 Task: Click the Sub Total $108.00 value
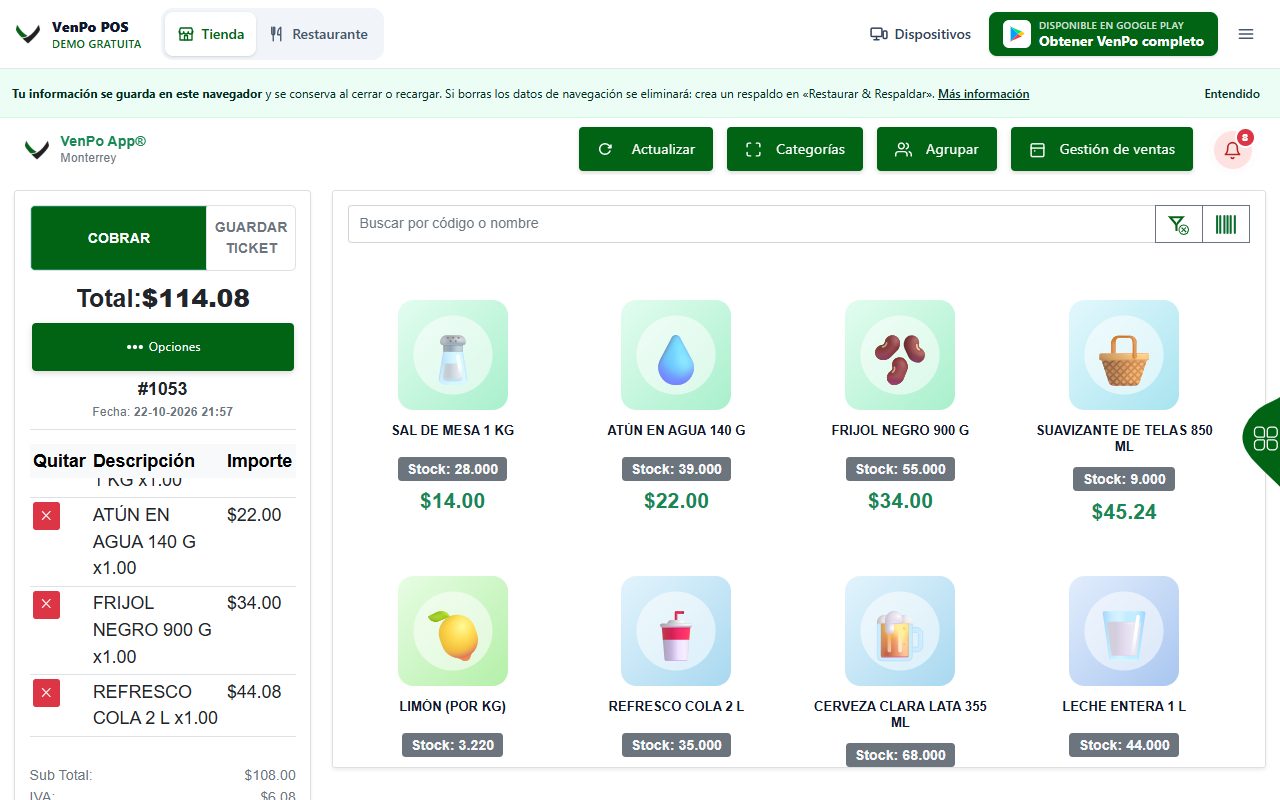tap(270, 775)
